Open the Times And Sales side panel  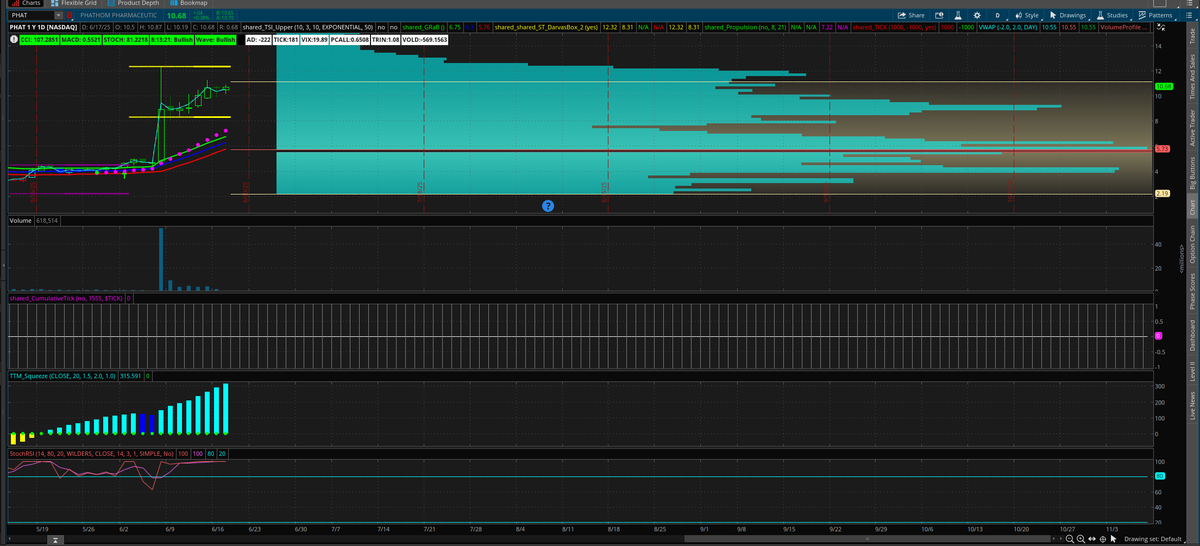click(1192, 77)
